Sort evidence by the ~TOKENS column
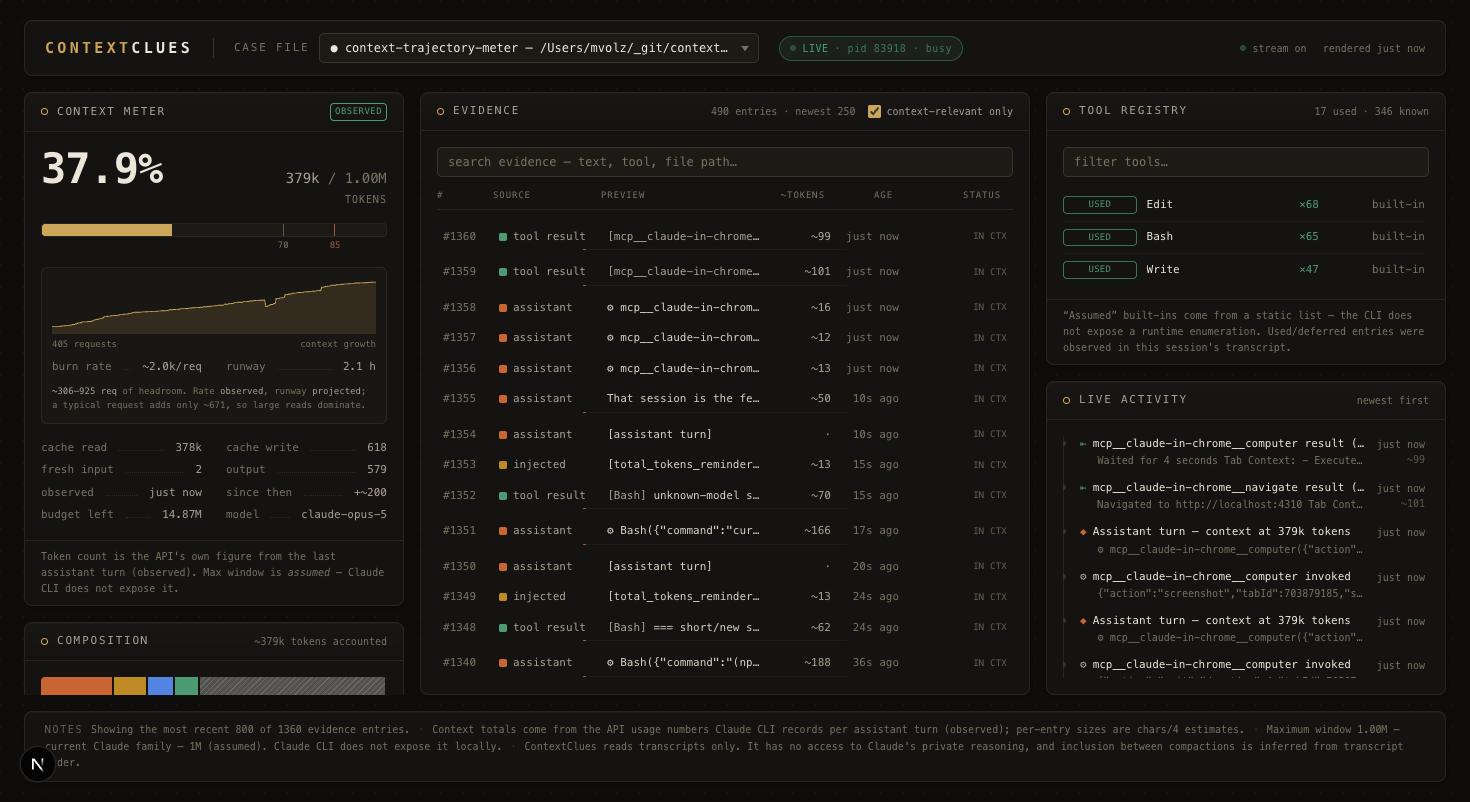Image resolution: width=1470 pixels, height=802 pixels. [x=802, y=195]
